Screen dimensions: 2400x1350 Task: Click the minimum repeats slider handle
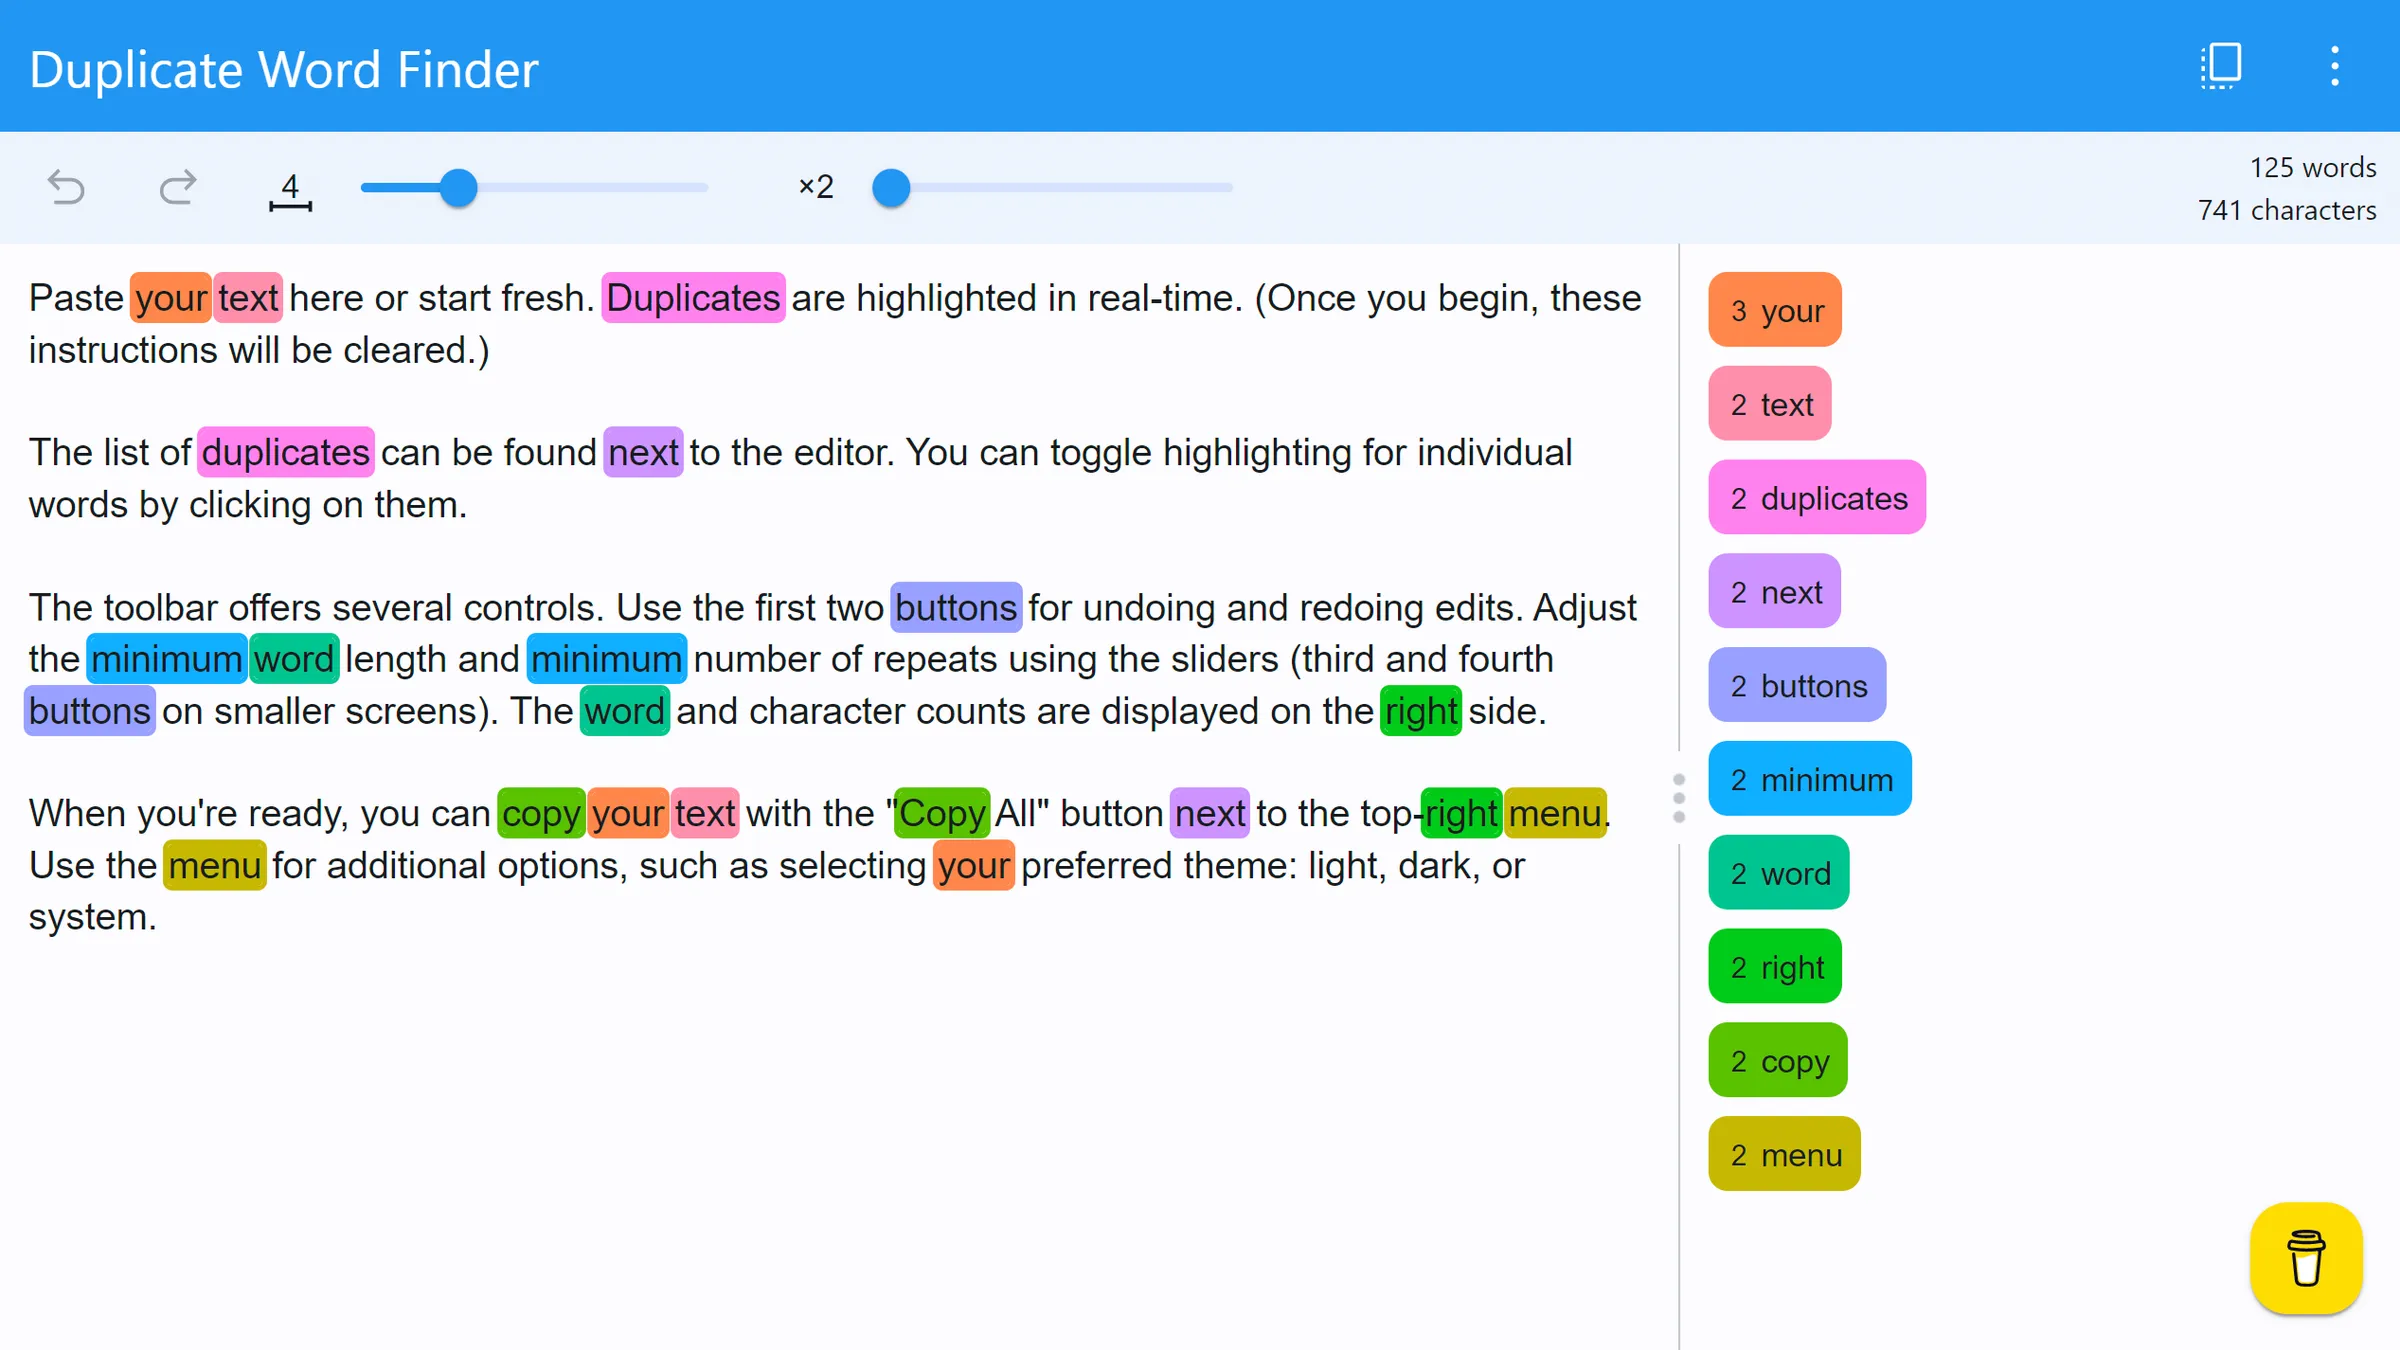[891, 187]
